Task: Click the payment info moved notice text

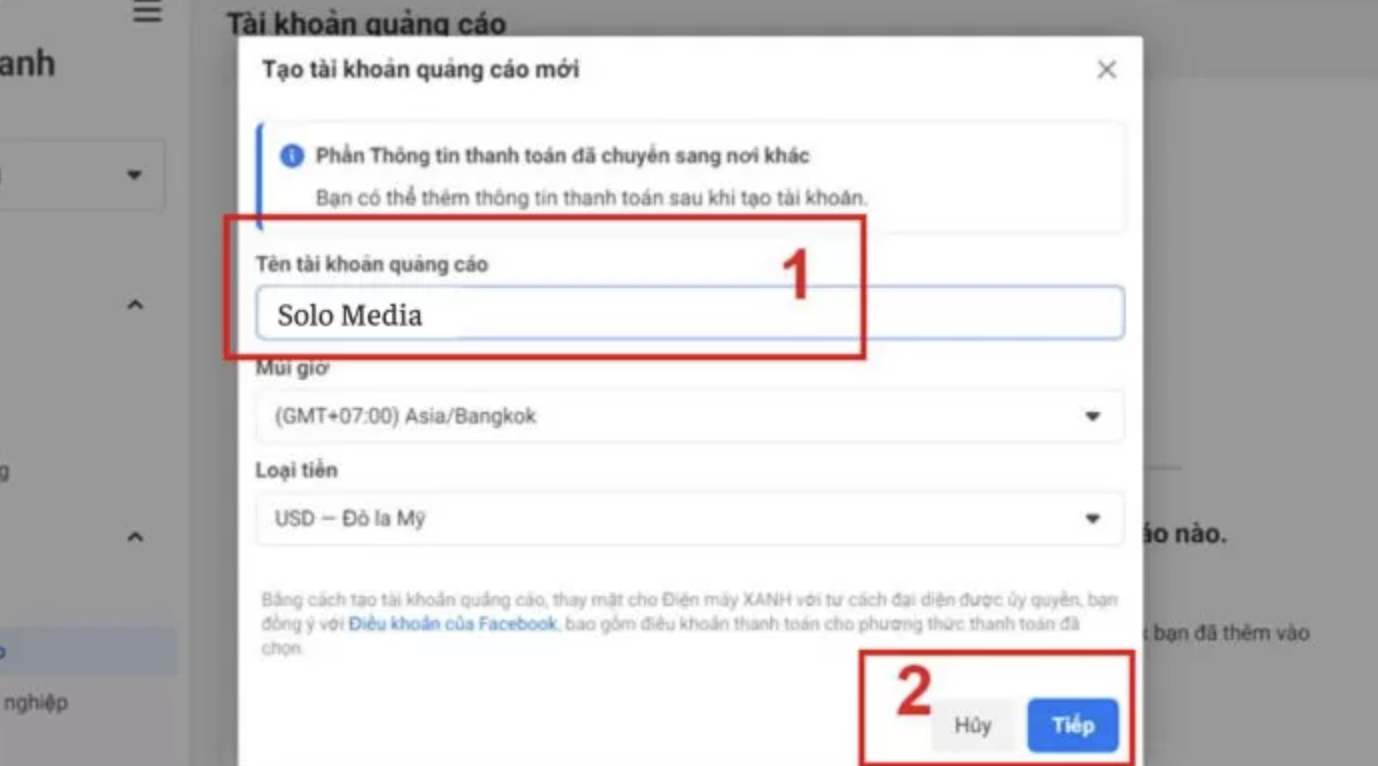Action: 562,156
